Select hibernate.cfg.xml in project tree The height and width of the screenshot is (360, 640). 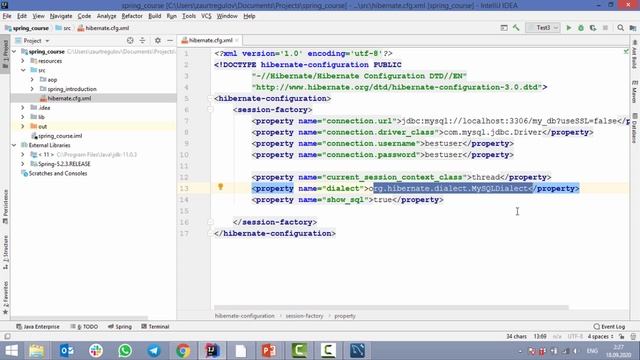[69, 98]
